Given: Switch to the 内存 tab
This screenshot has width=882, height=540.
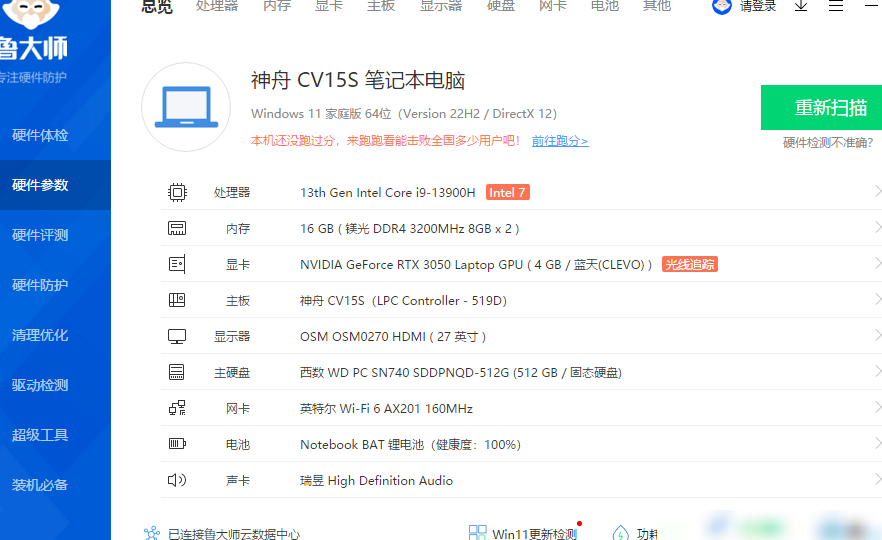Looking at the screenshot, I should pyautogui.click(x=277, y=6).
